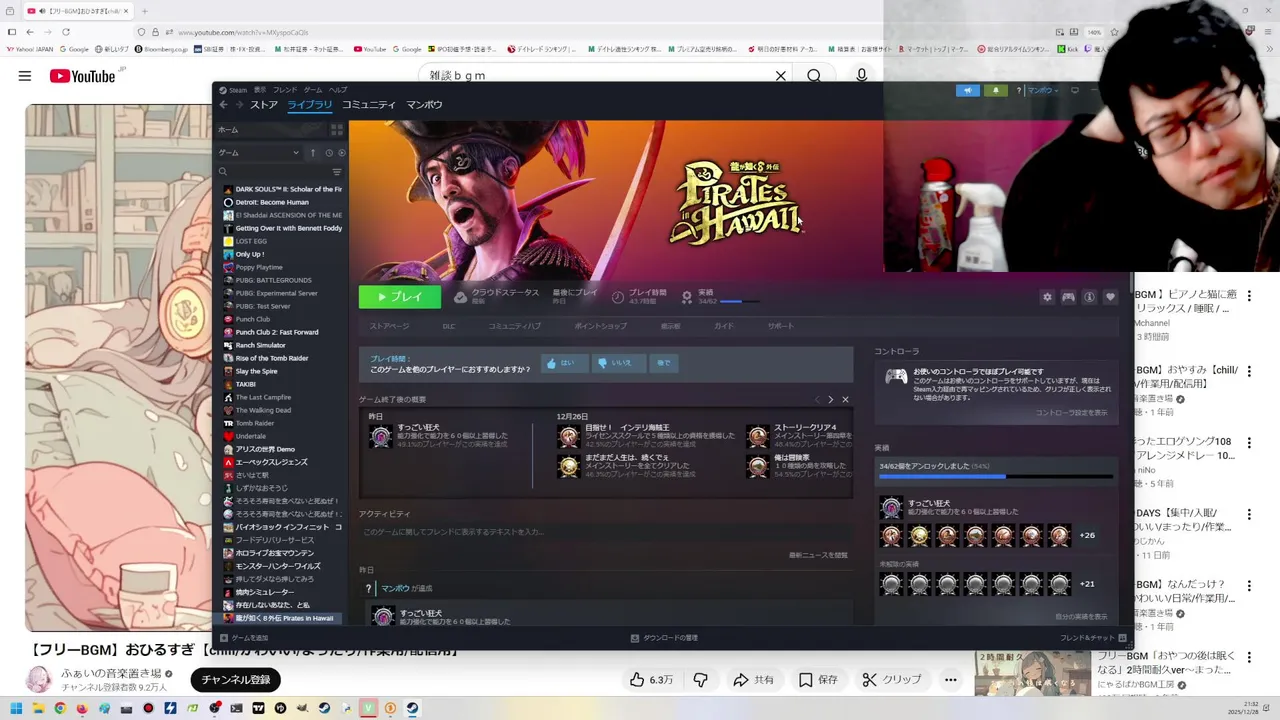Open controller layout icon in Steam

click(x=1068, y=297)
